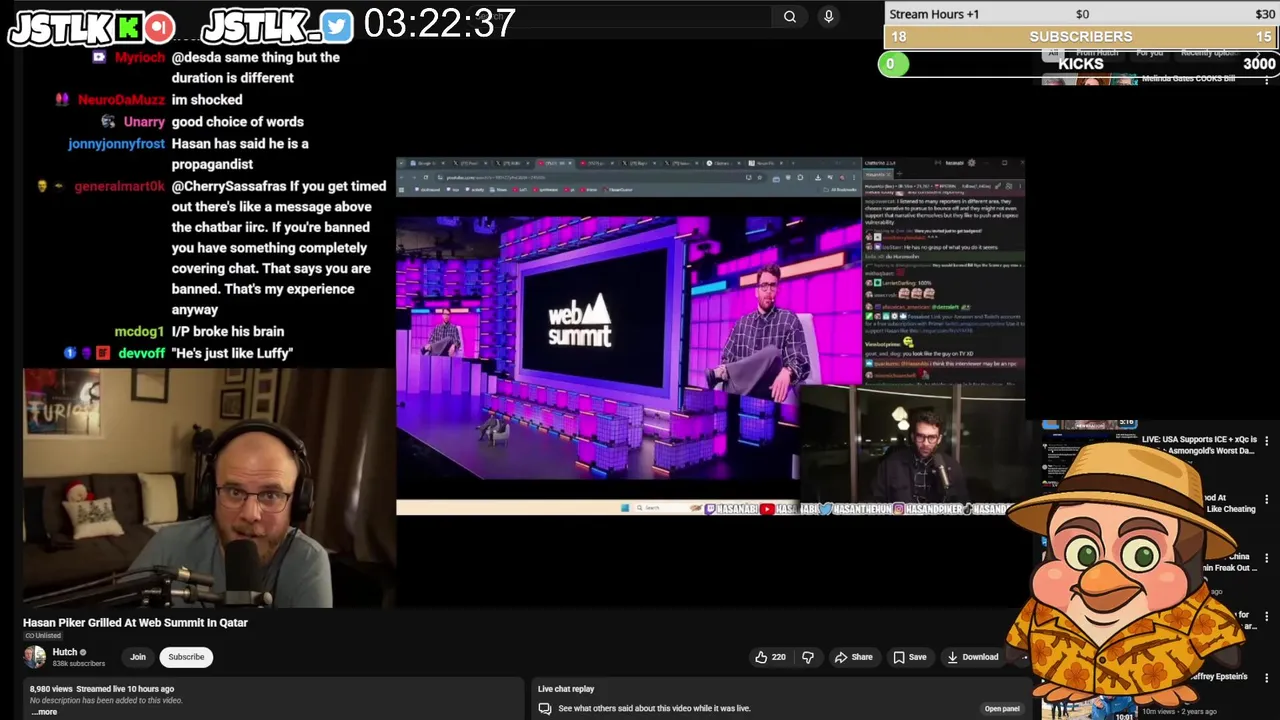The width and height of the screenshot is (1280, 720).
Task: Click chat username Unarry
Action: tap(144, 122)
